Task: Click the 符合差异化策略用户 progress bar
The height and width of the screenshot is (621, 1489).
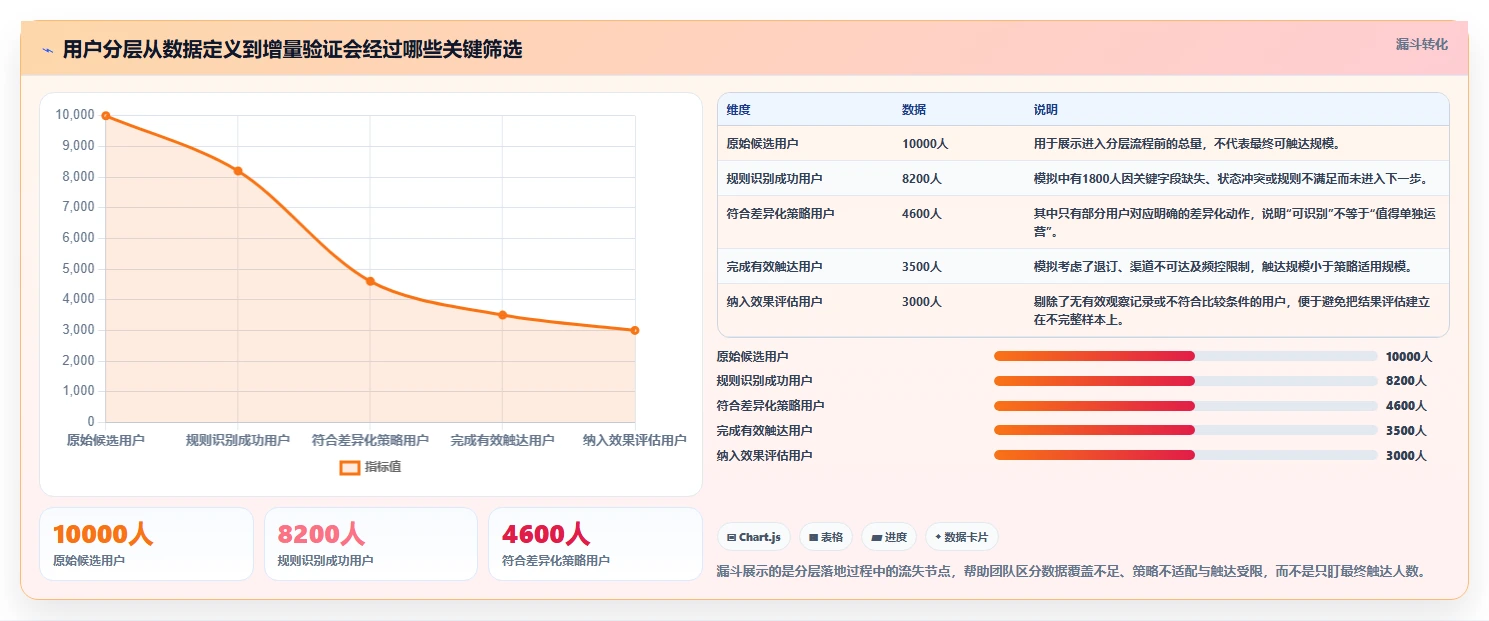Action: coord(1186,406)
